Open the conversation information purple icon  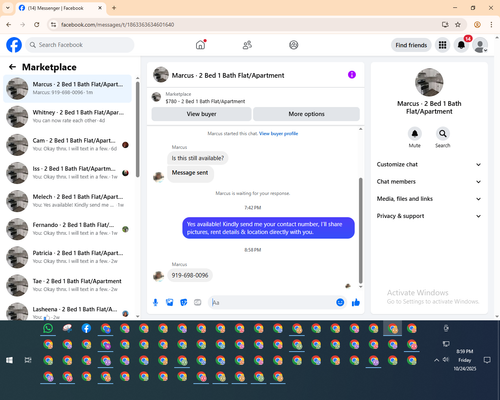tap(352, 75)
